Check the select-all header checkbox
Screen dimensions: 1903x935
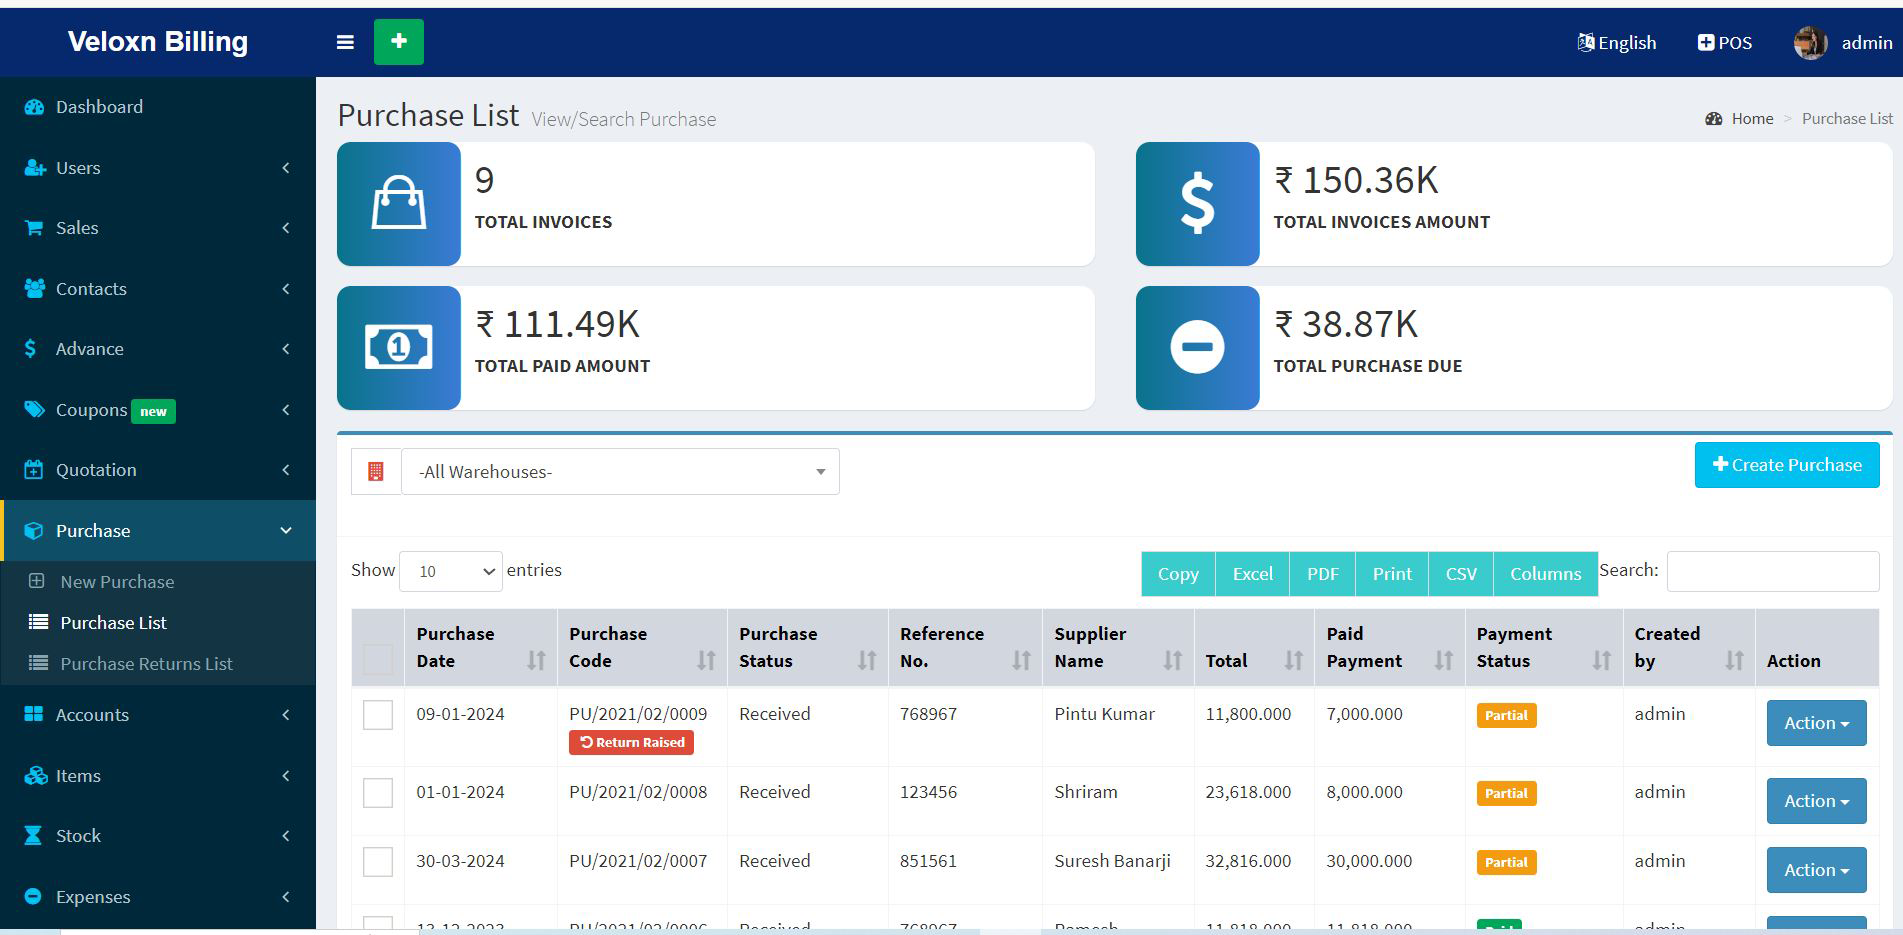click(378, 660)
